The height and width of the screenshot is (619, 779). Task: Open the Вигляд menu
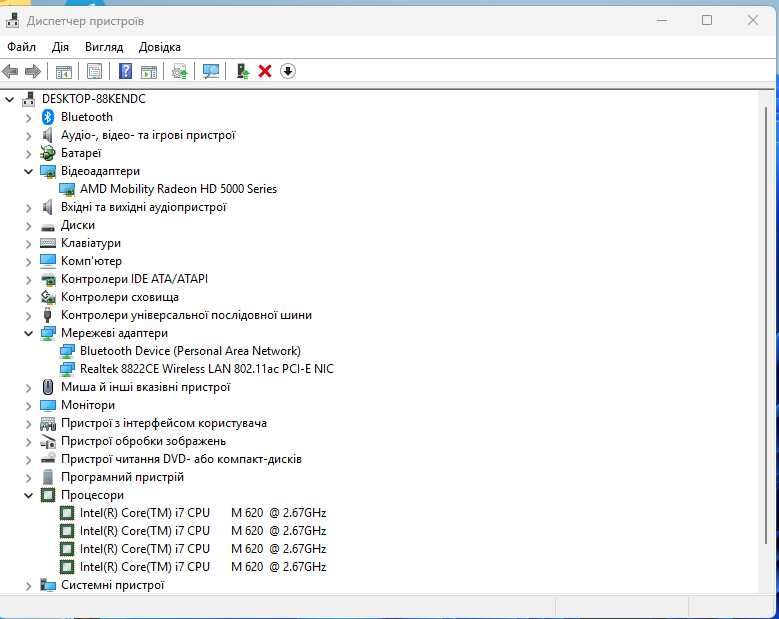click(x=104, y=47)
